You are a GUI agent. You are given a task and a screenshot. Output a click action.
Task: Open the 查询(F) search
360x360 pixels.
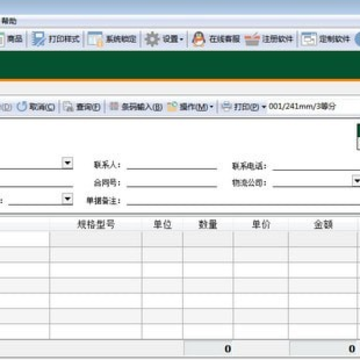82,107
